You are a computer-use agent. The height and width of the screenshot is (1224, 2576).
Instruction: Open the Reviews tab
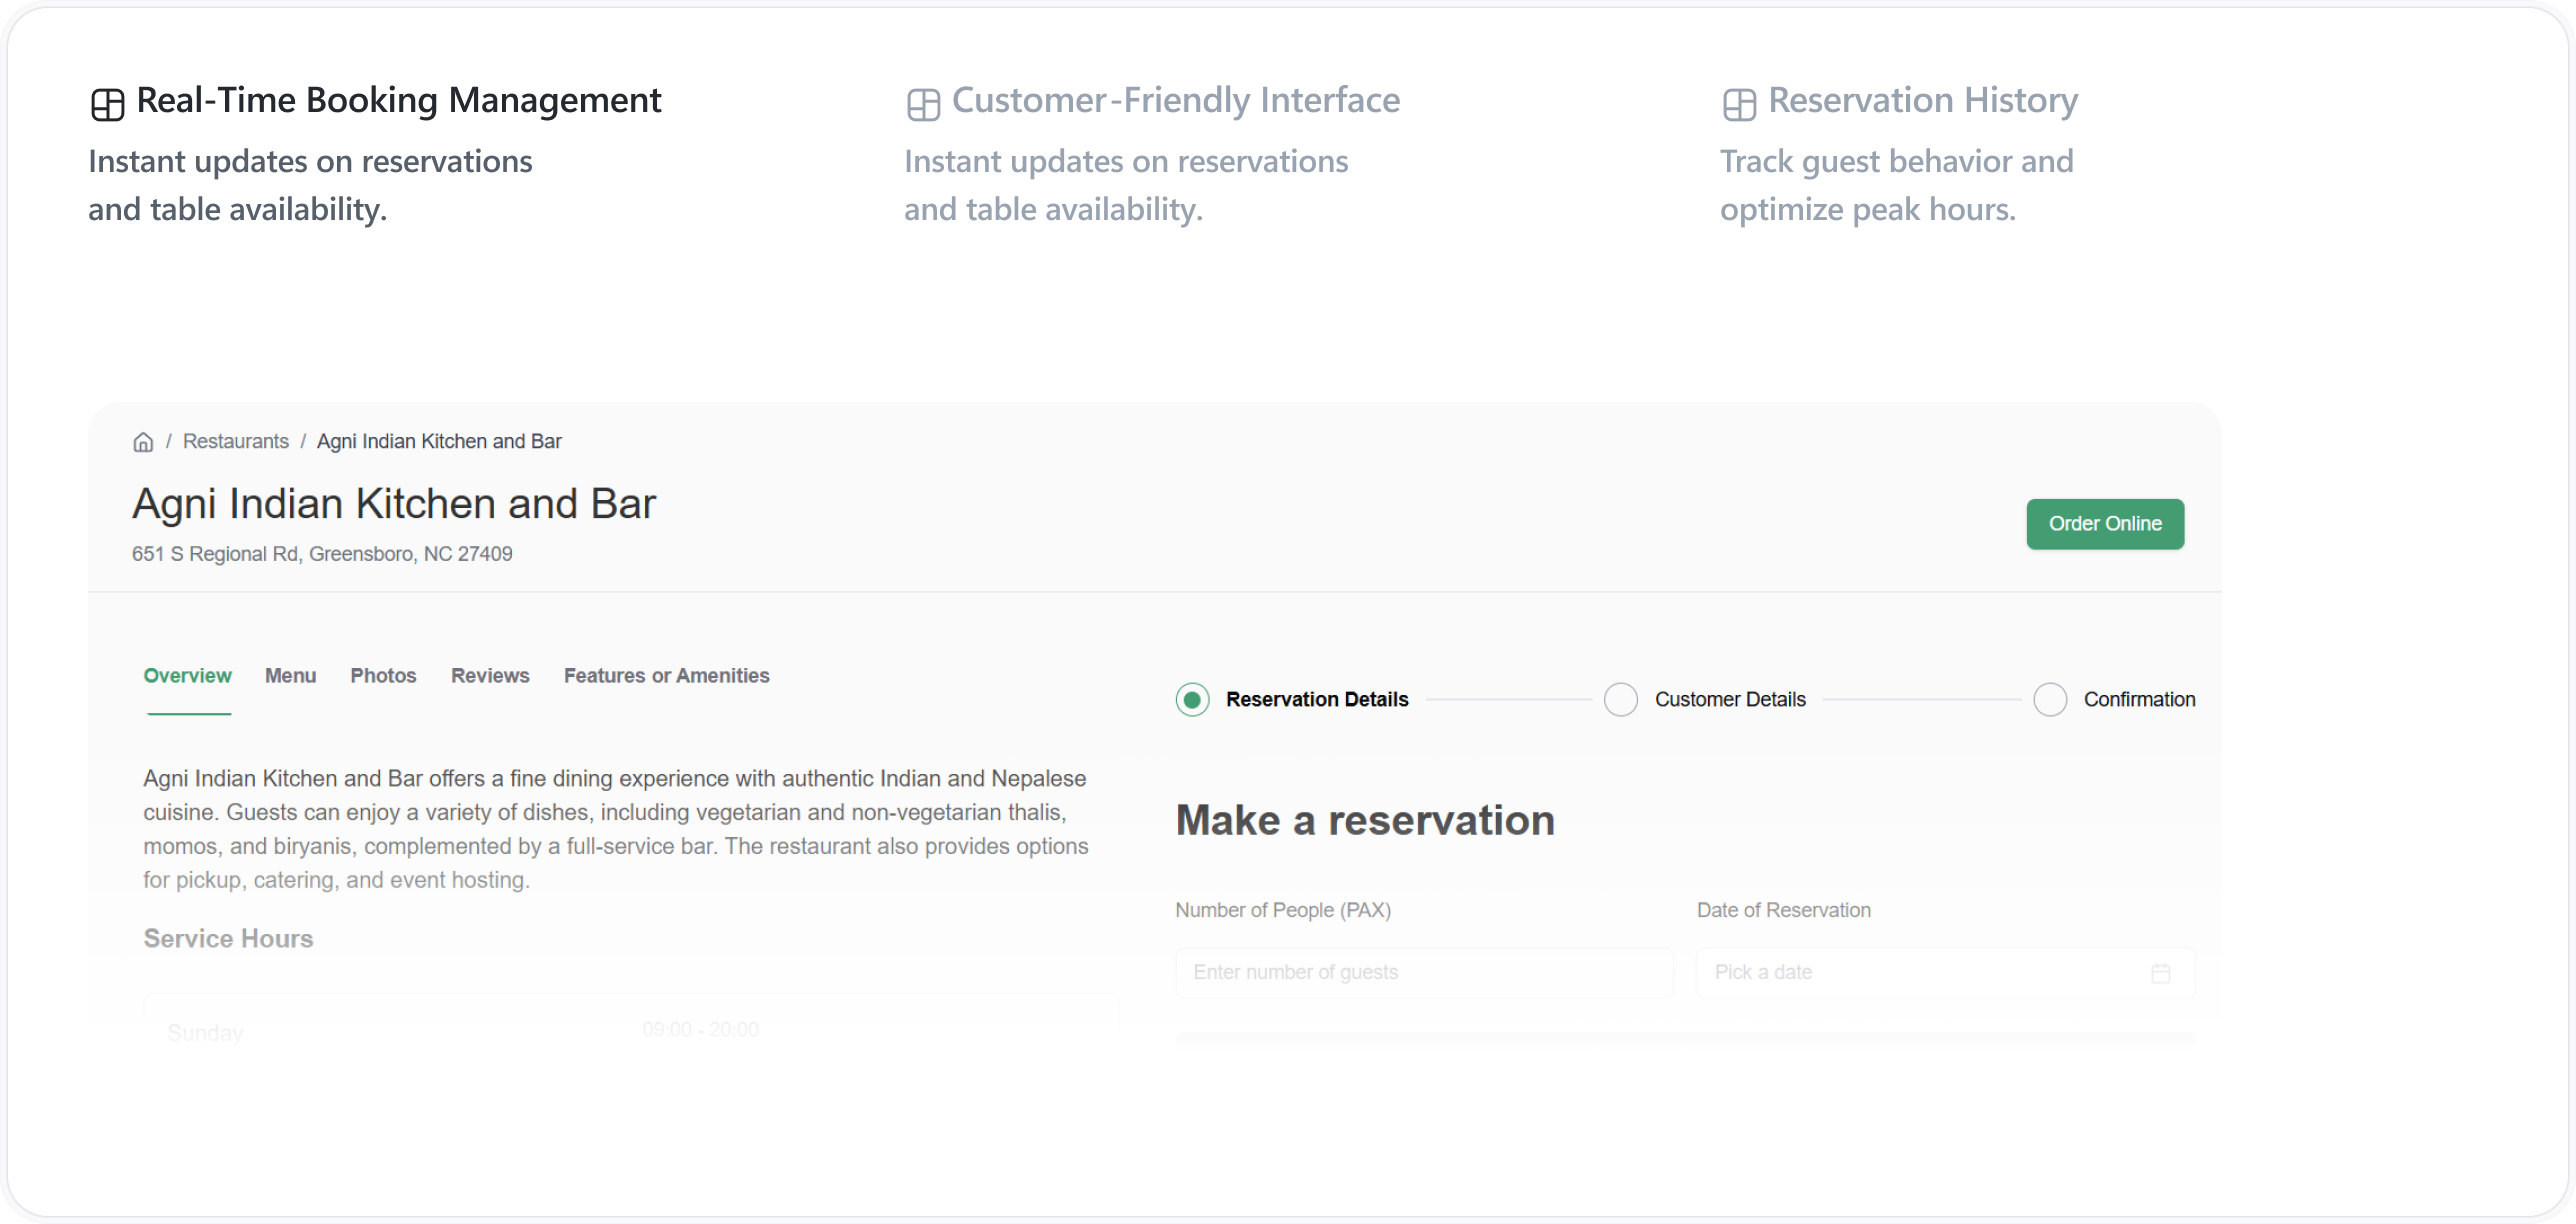489,675
